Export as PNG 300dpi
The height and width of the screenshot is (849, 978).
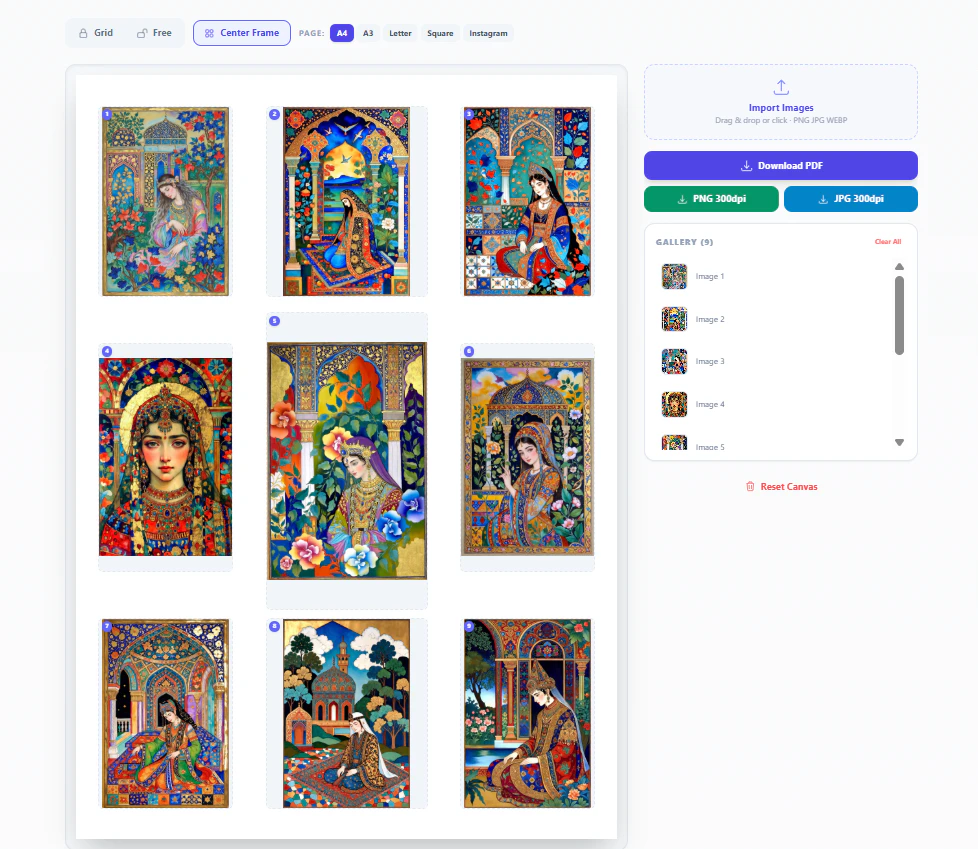(712, 199)
